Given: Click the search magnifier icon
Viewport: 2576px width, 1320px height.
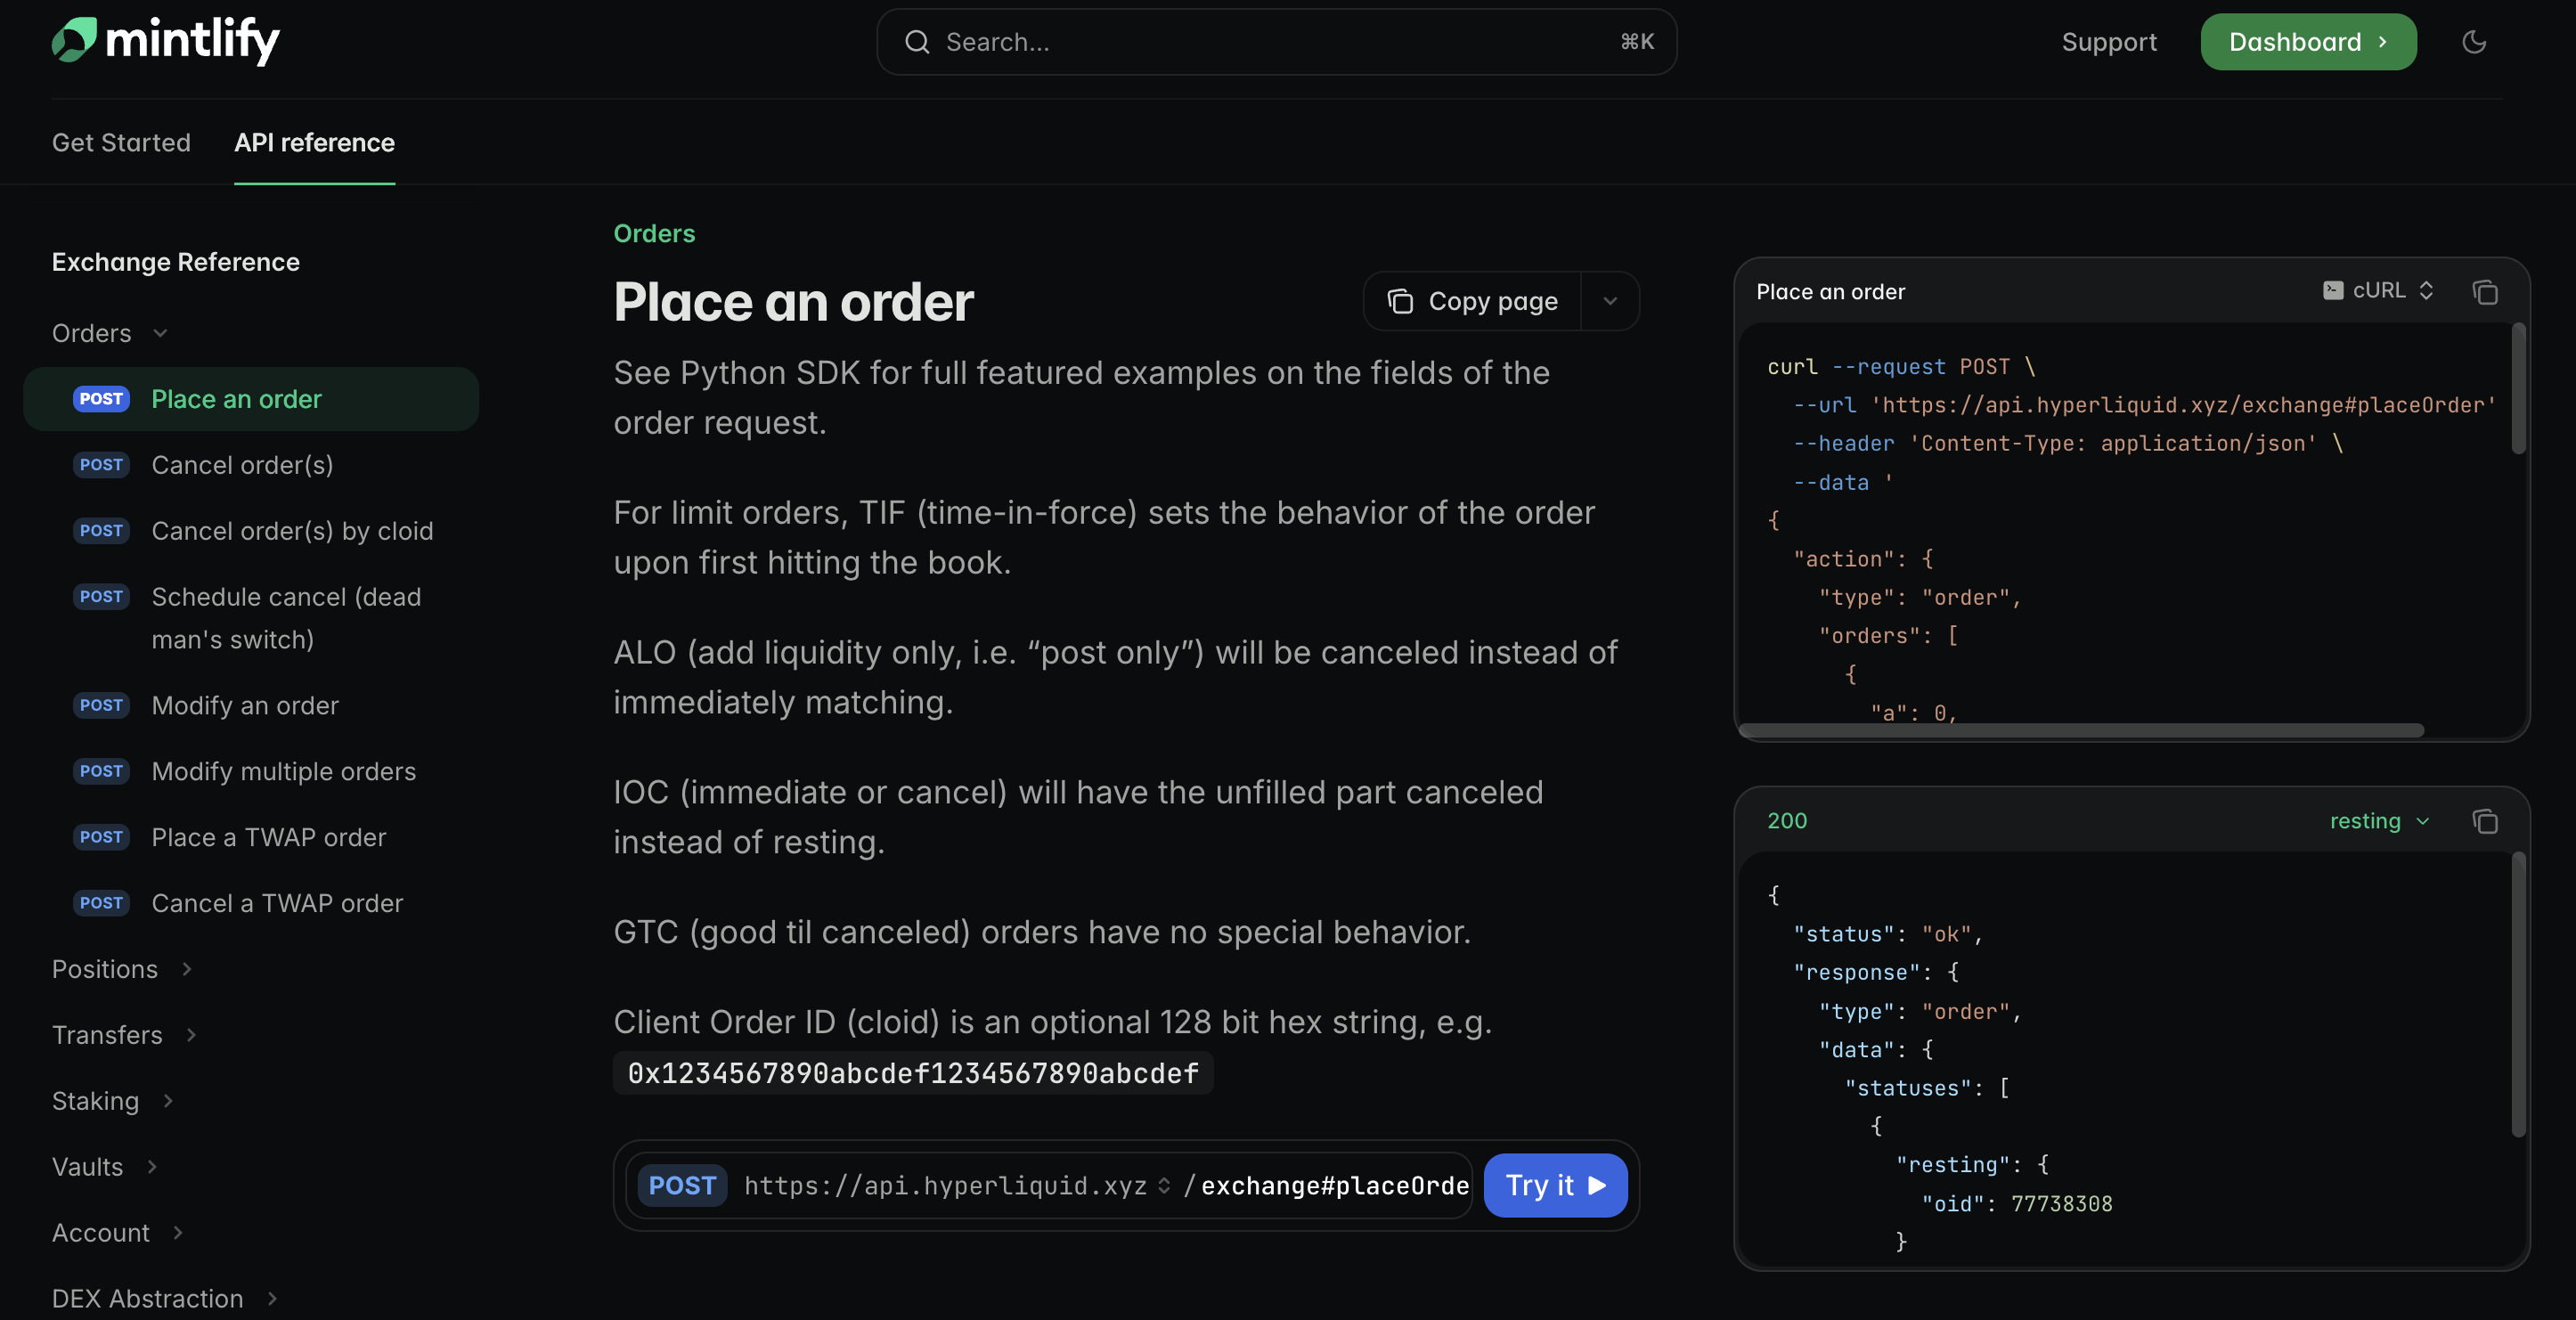Looking at the screenshot, I should coord(917,42).
